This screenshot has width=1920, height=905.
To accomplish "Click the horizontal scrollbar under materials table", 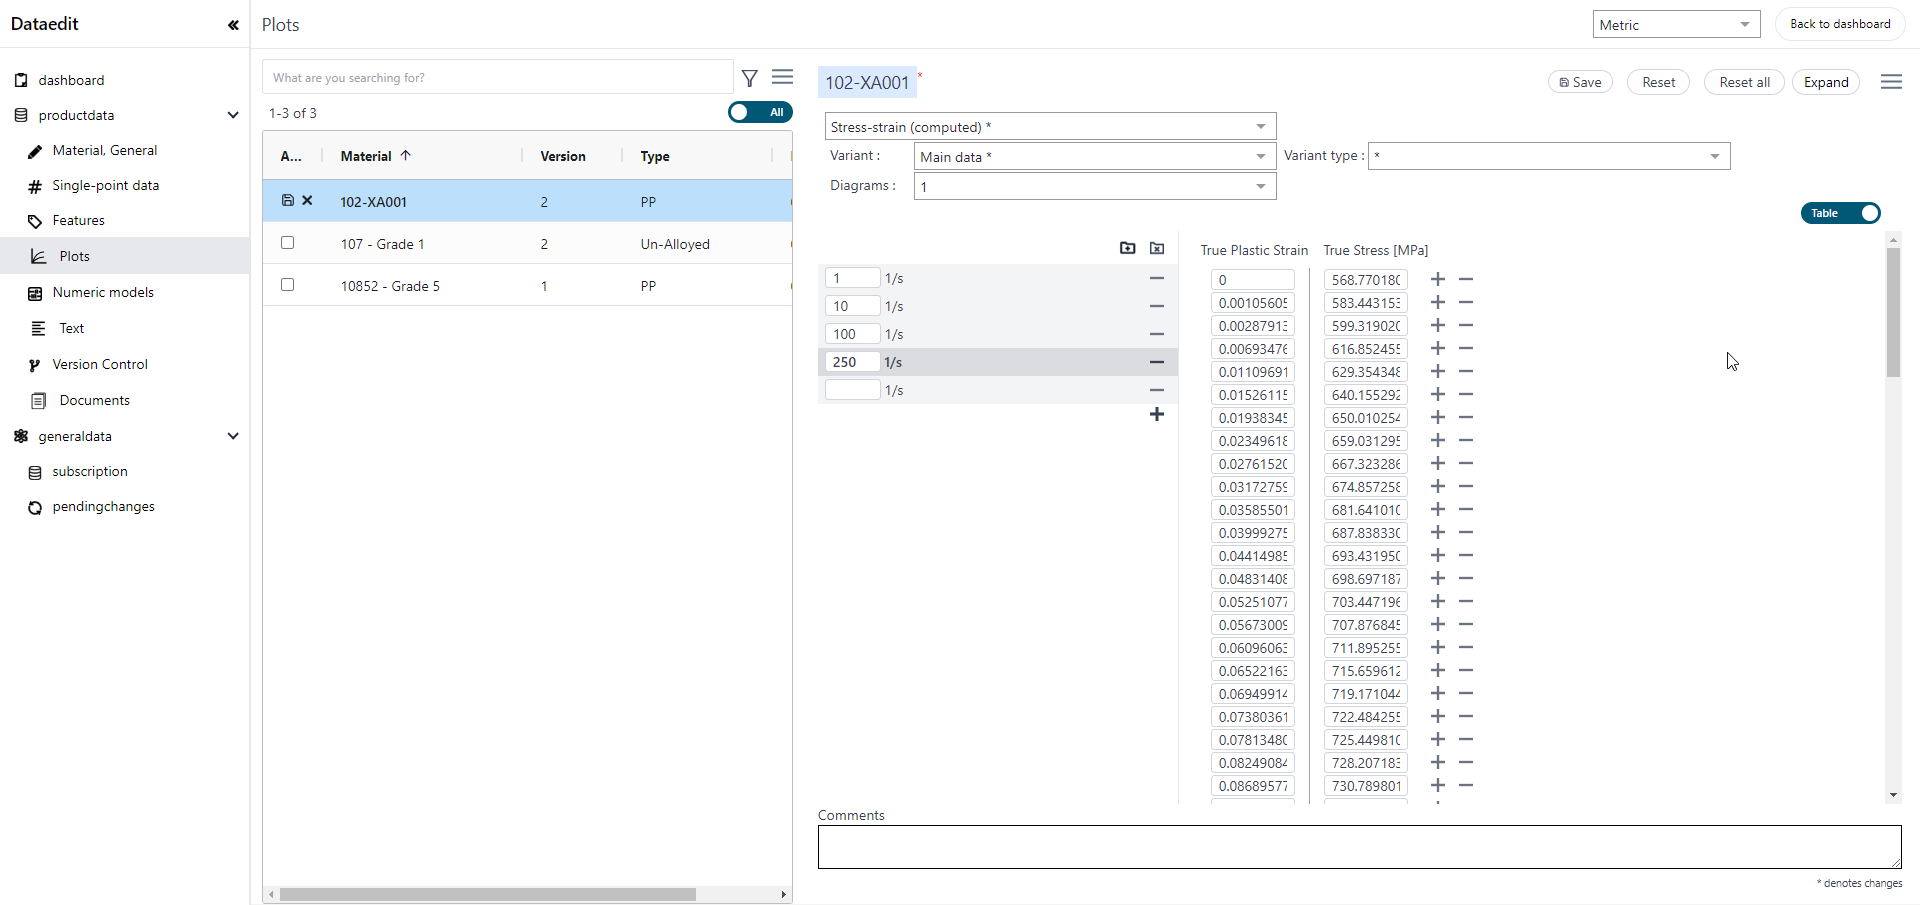I will (x=488, y=894).
